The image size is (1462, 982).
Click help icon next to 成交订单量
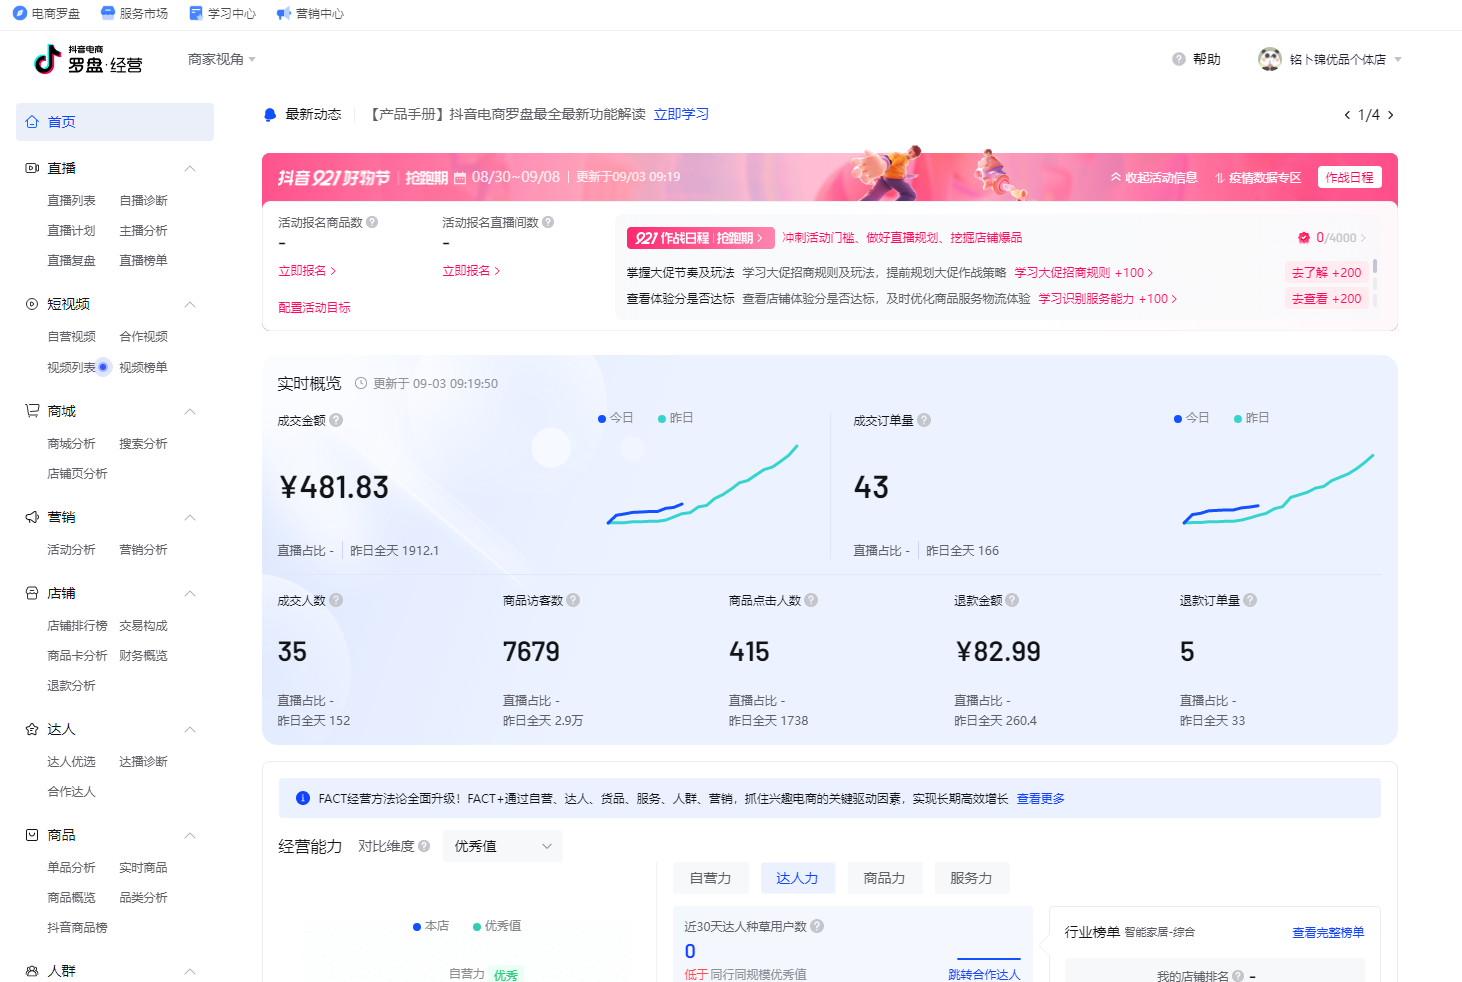(924, 420)
